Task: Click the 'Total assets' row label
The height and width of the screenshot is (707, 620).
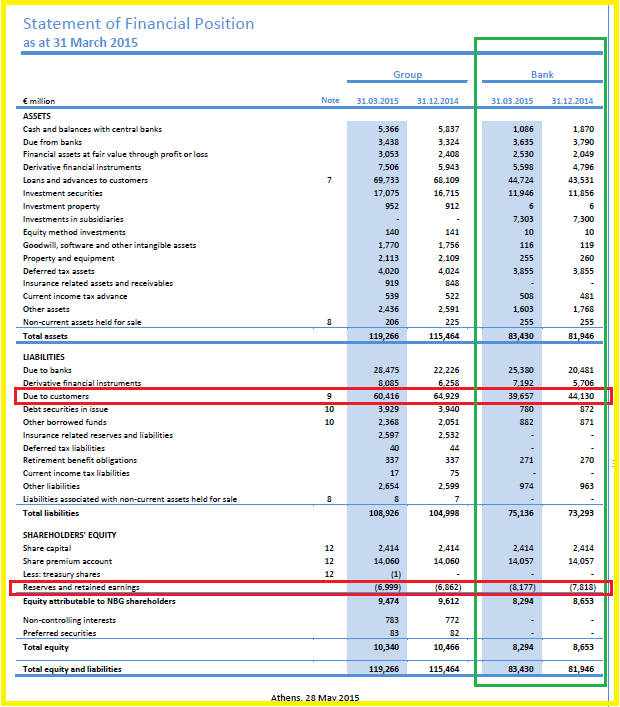Action: tap(46, 336)
